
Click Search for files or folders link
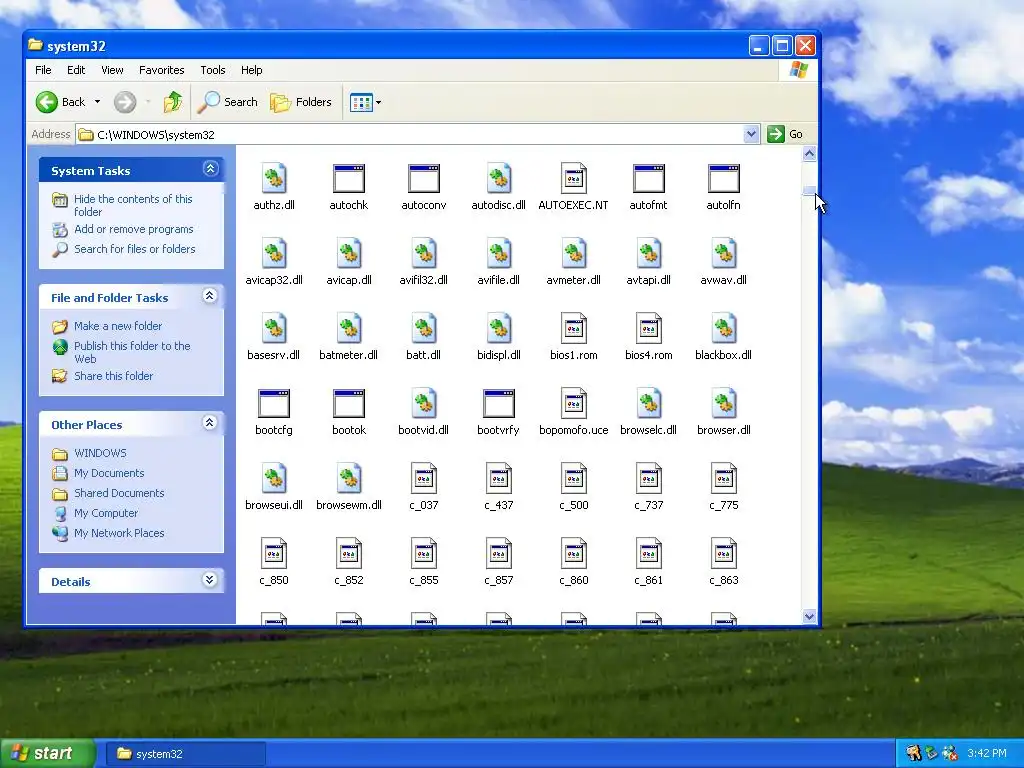(135, 249)
